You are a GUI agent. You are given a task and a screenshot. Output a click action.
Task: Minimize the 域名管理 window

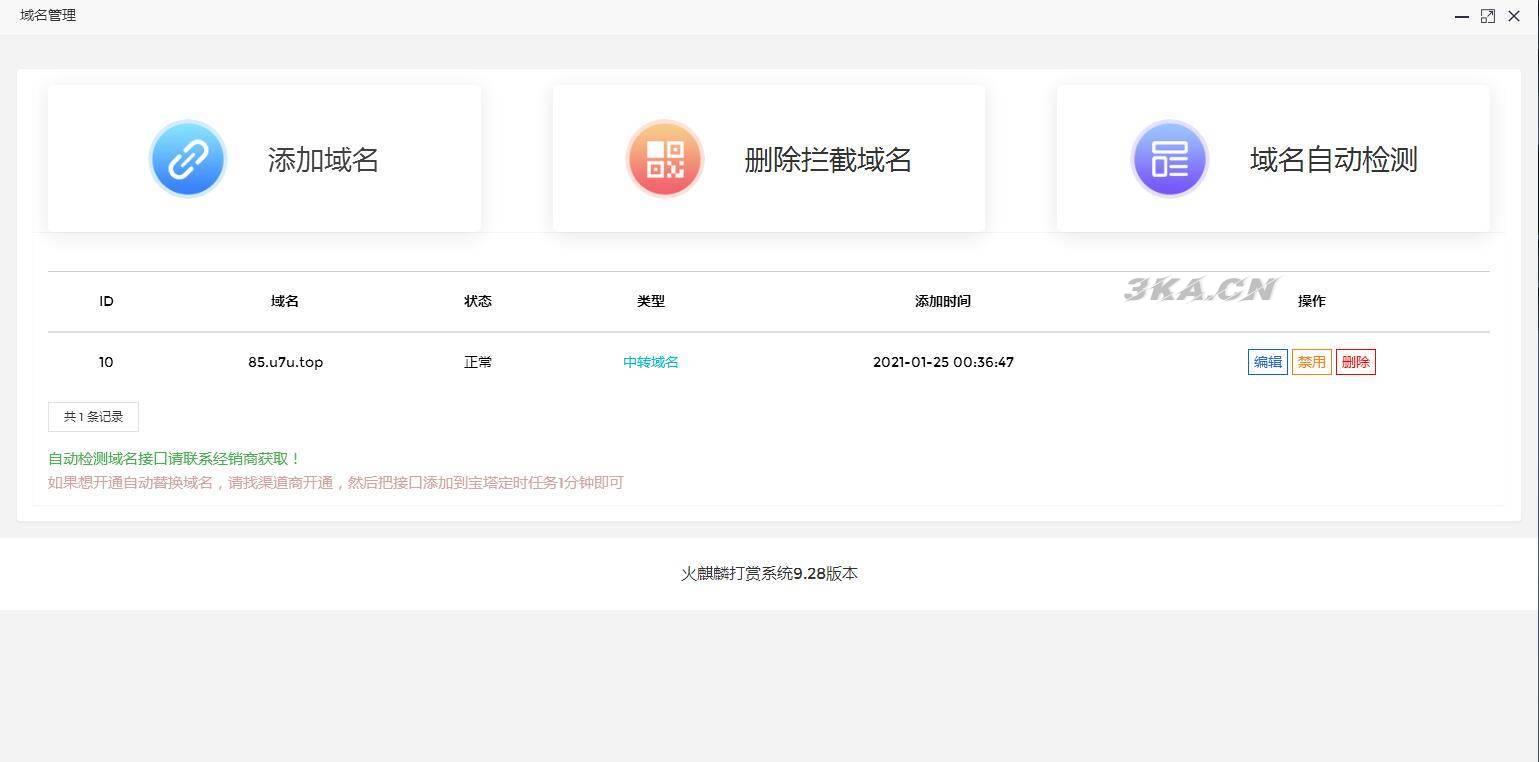tap(1462, 16)
